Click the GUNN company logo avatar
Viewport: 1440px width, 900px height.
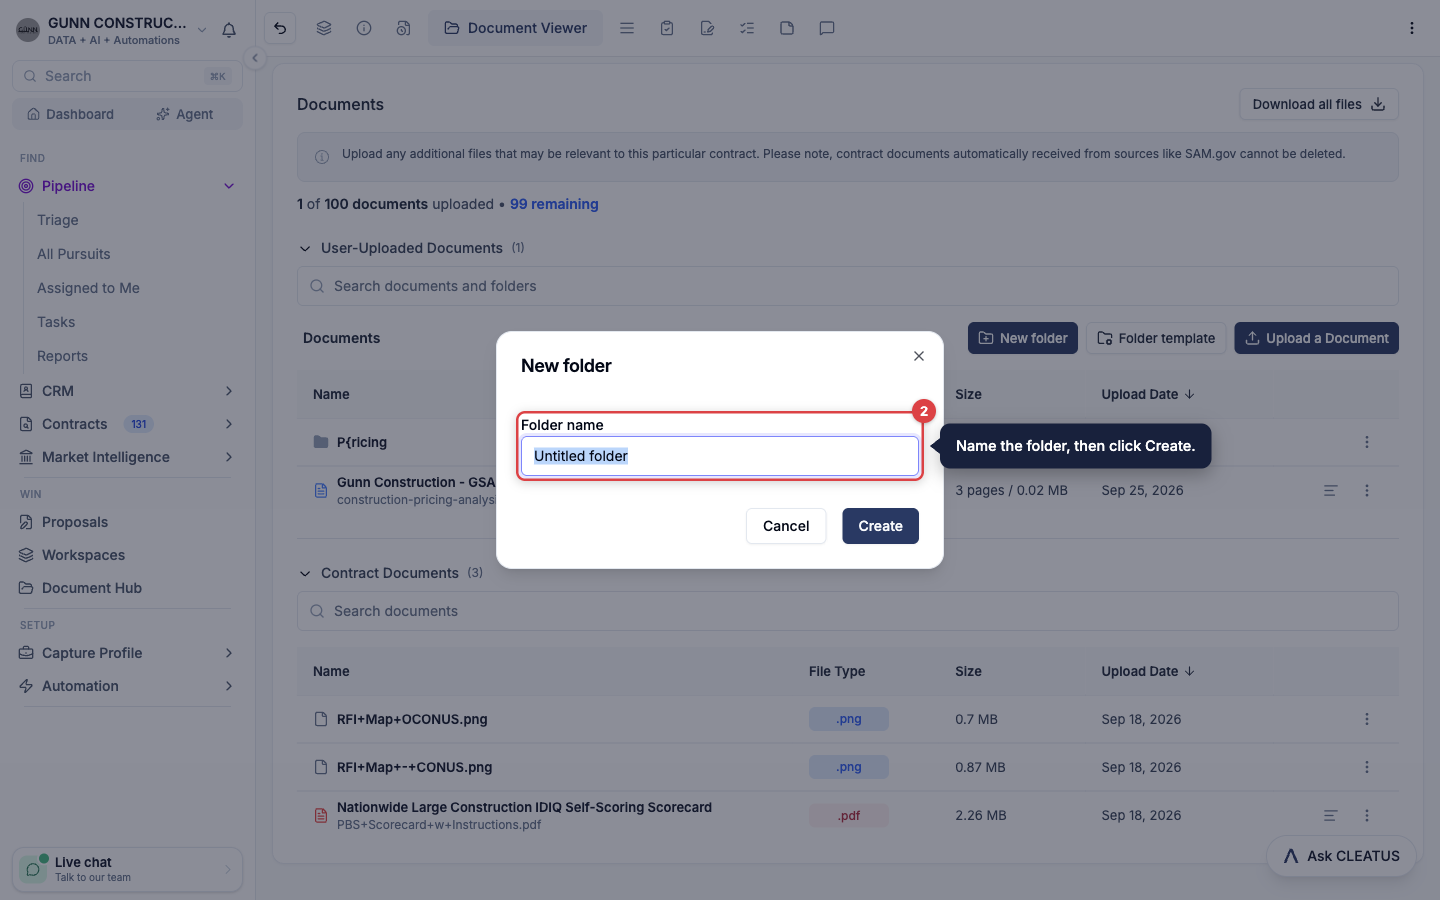[x=28, y=30]
